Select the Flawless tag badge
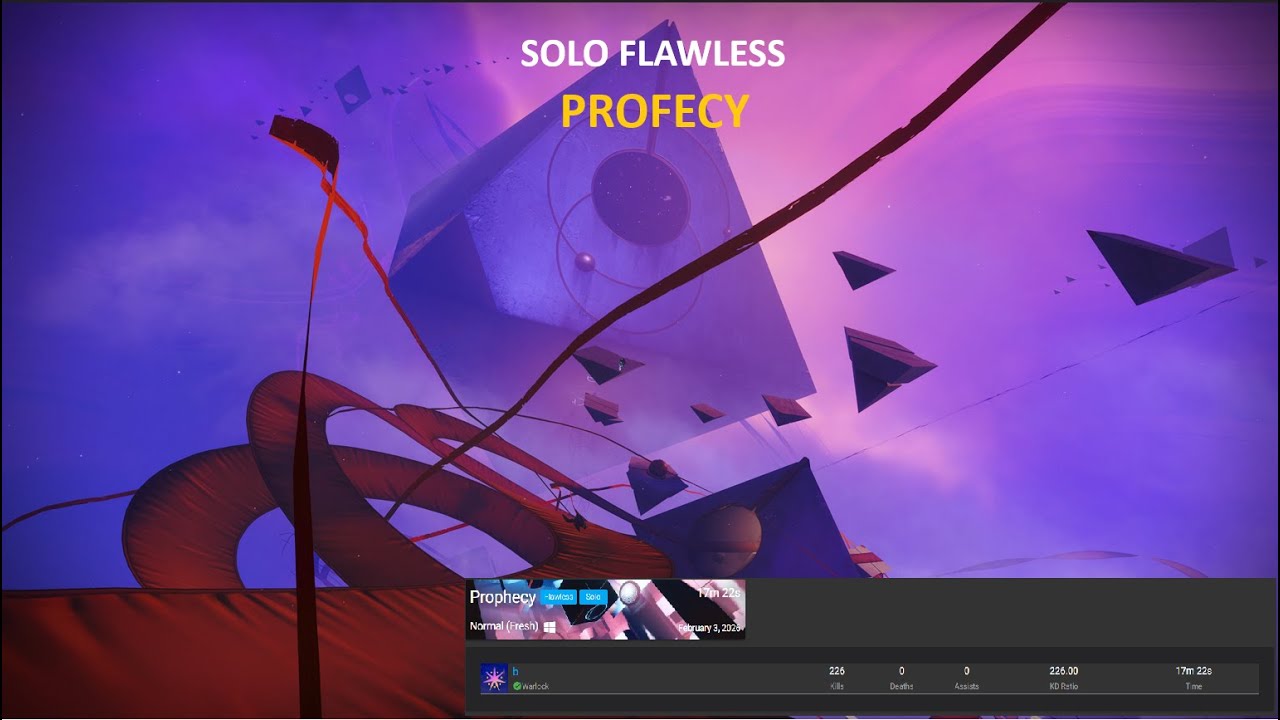This screenshot has height=720, width=1280. click(558, 597)
